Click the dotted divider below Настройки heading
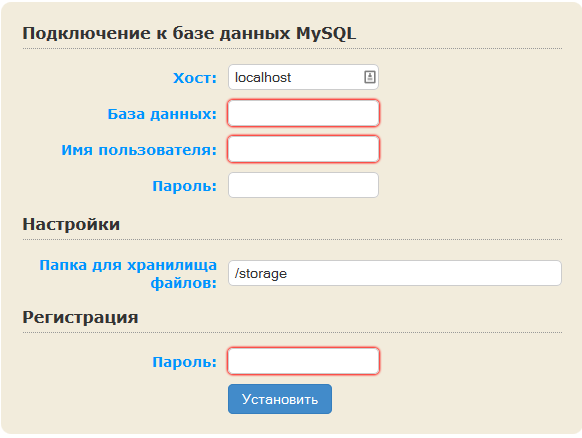Viewport: 582px width, 438px height. pyautogui.click(x=292, y=239)
